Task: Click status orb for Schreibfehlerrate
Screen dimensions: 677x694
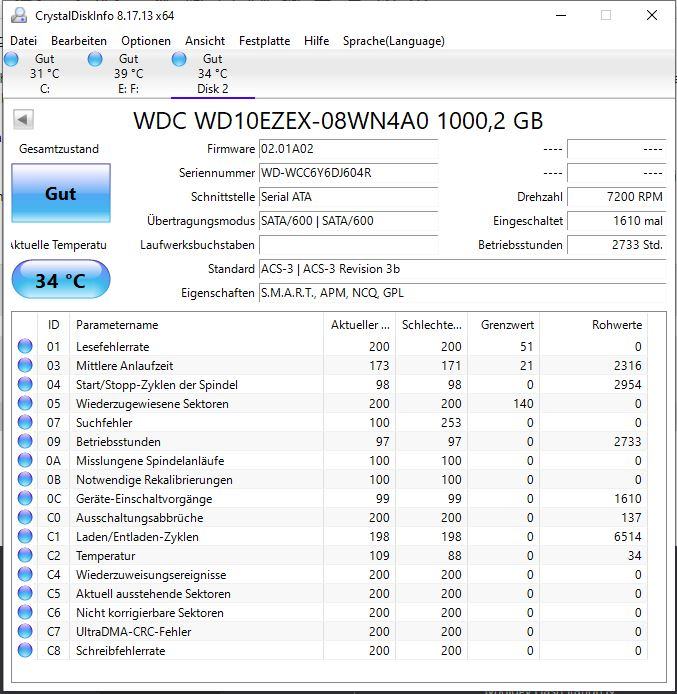Action: [25, 651]
